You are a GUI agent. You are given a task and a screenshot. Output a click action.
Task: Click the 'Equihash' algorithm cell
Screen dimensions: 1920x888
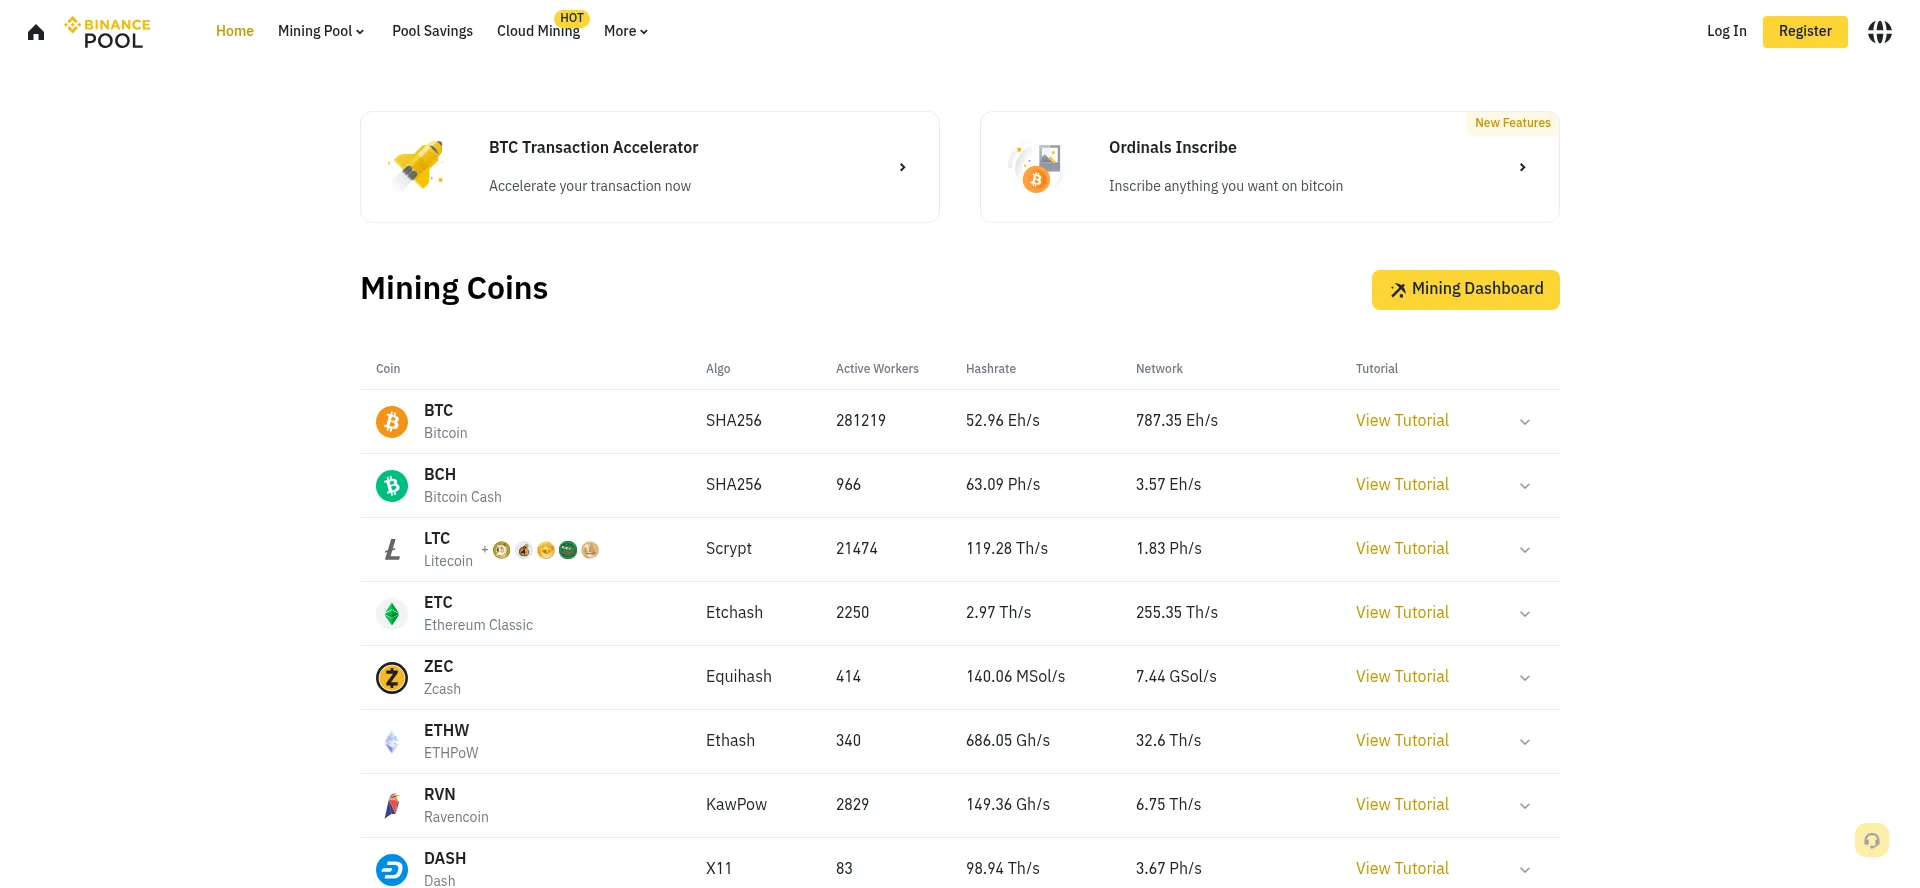click(739, 677)
